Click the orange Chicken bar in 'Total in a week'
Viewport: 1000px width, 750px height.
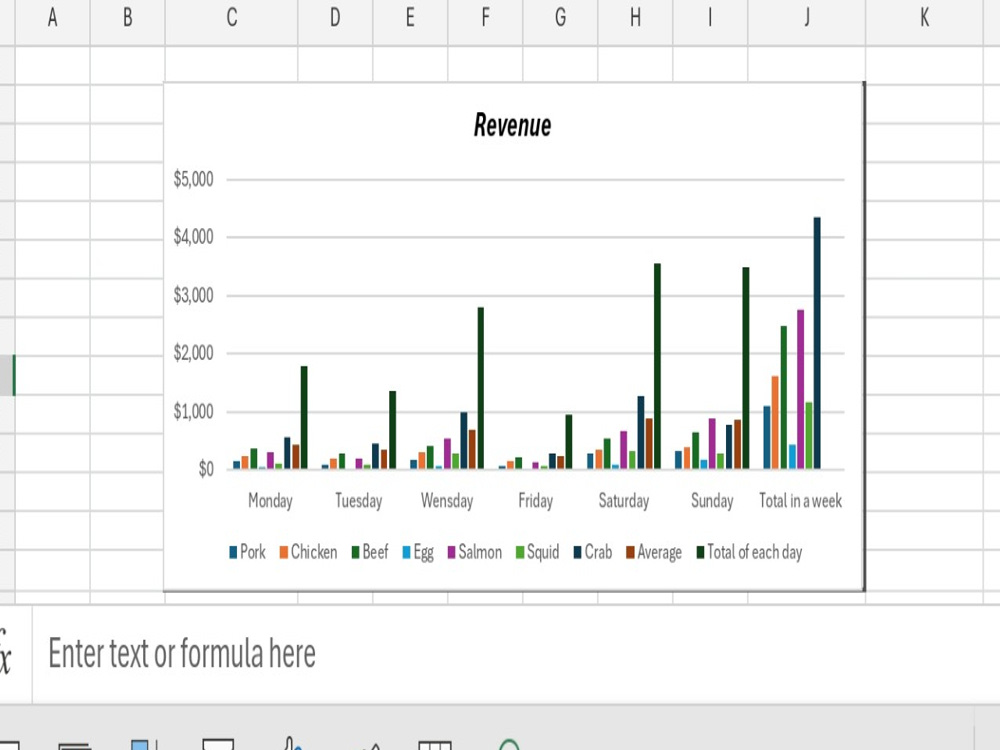click(775, 423)
